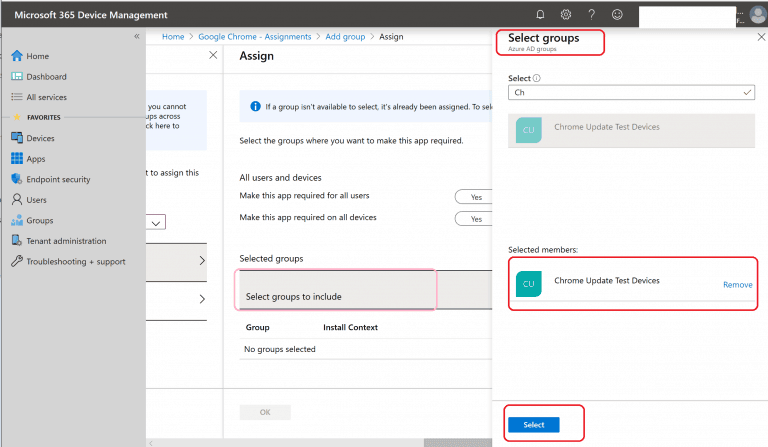Open Dashboard in the sidebar
This screenshot has height=447, width=768.
click(46, 77)
